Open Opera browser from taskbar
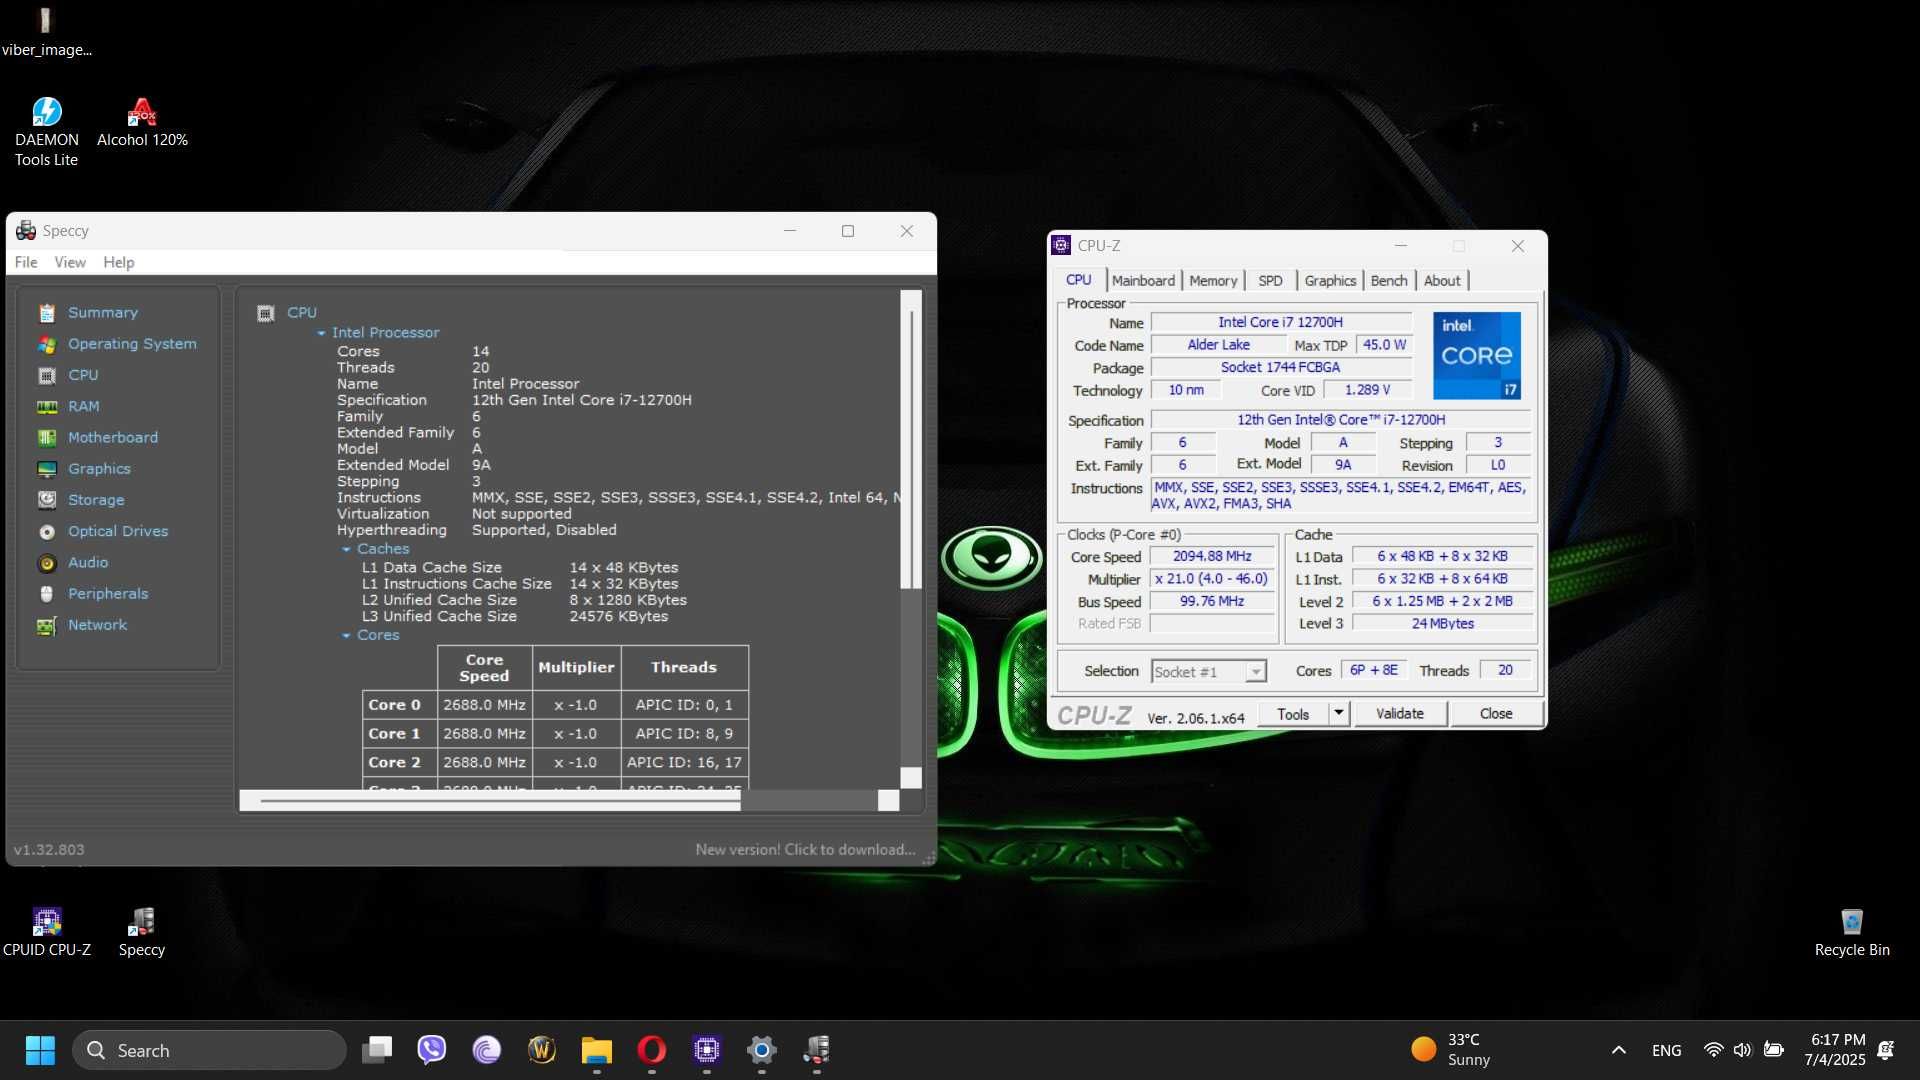The image size is (1920, 1080). 652,1050
